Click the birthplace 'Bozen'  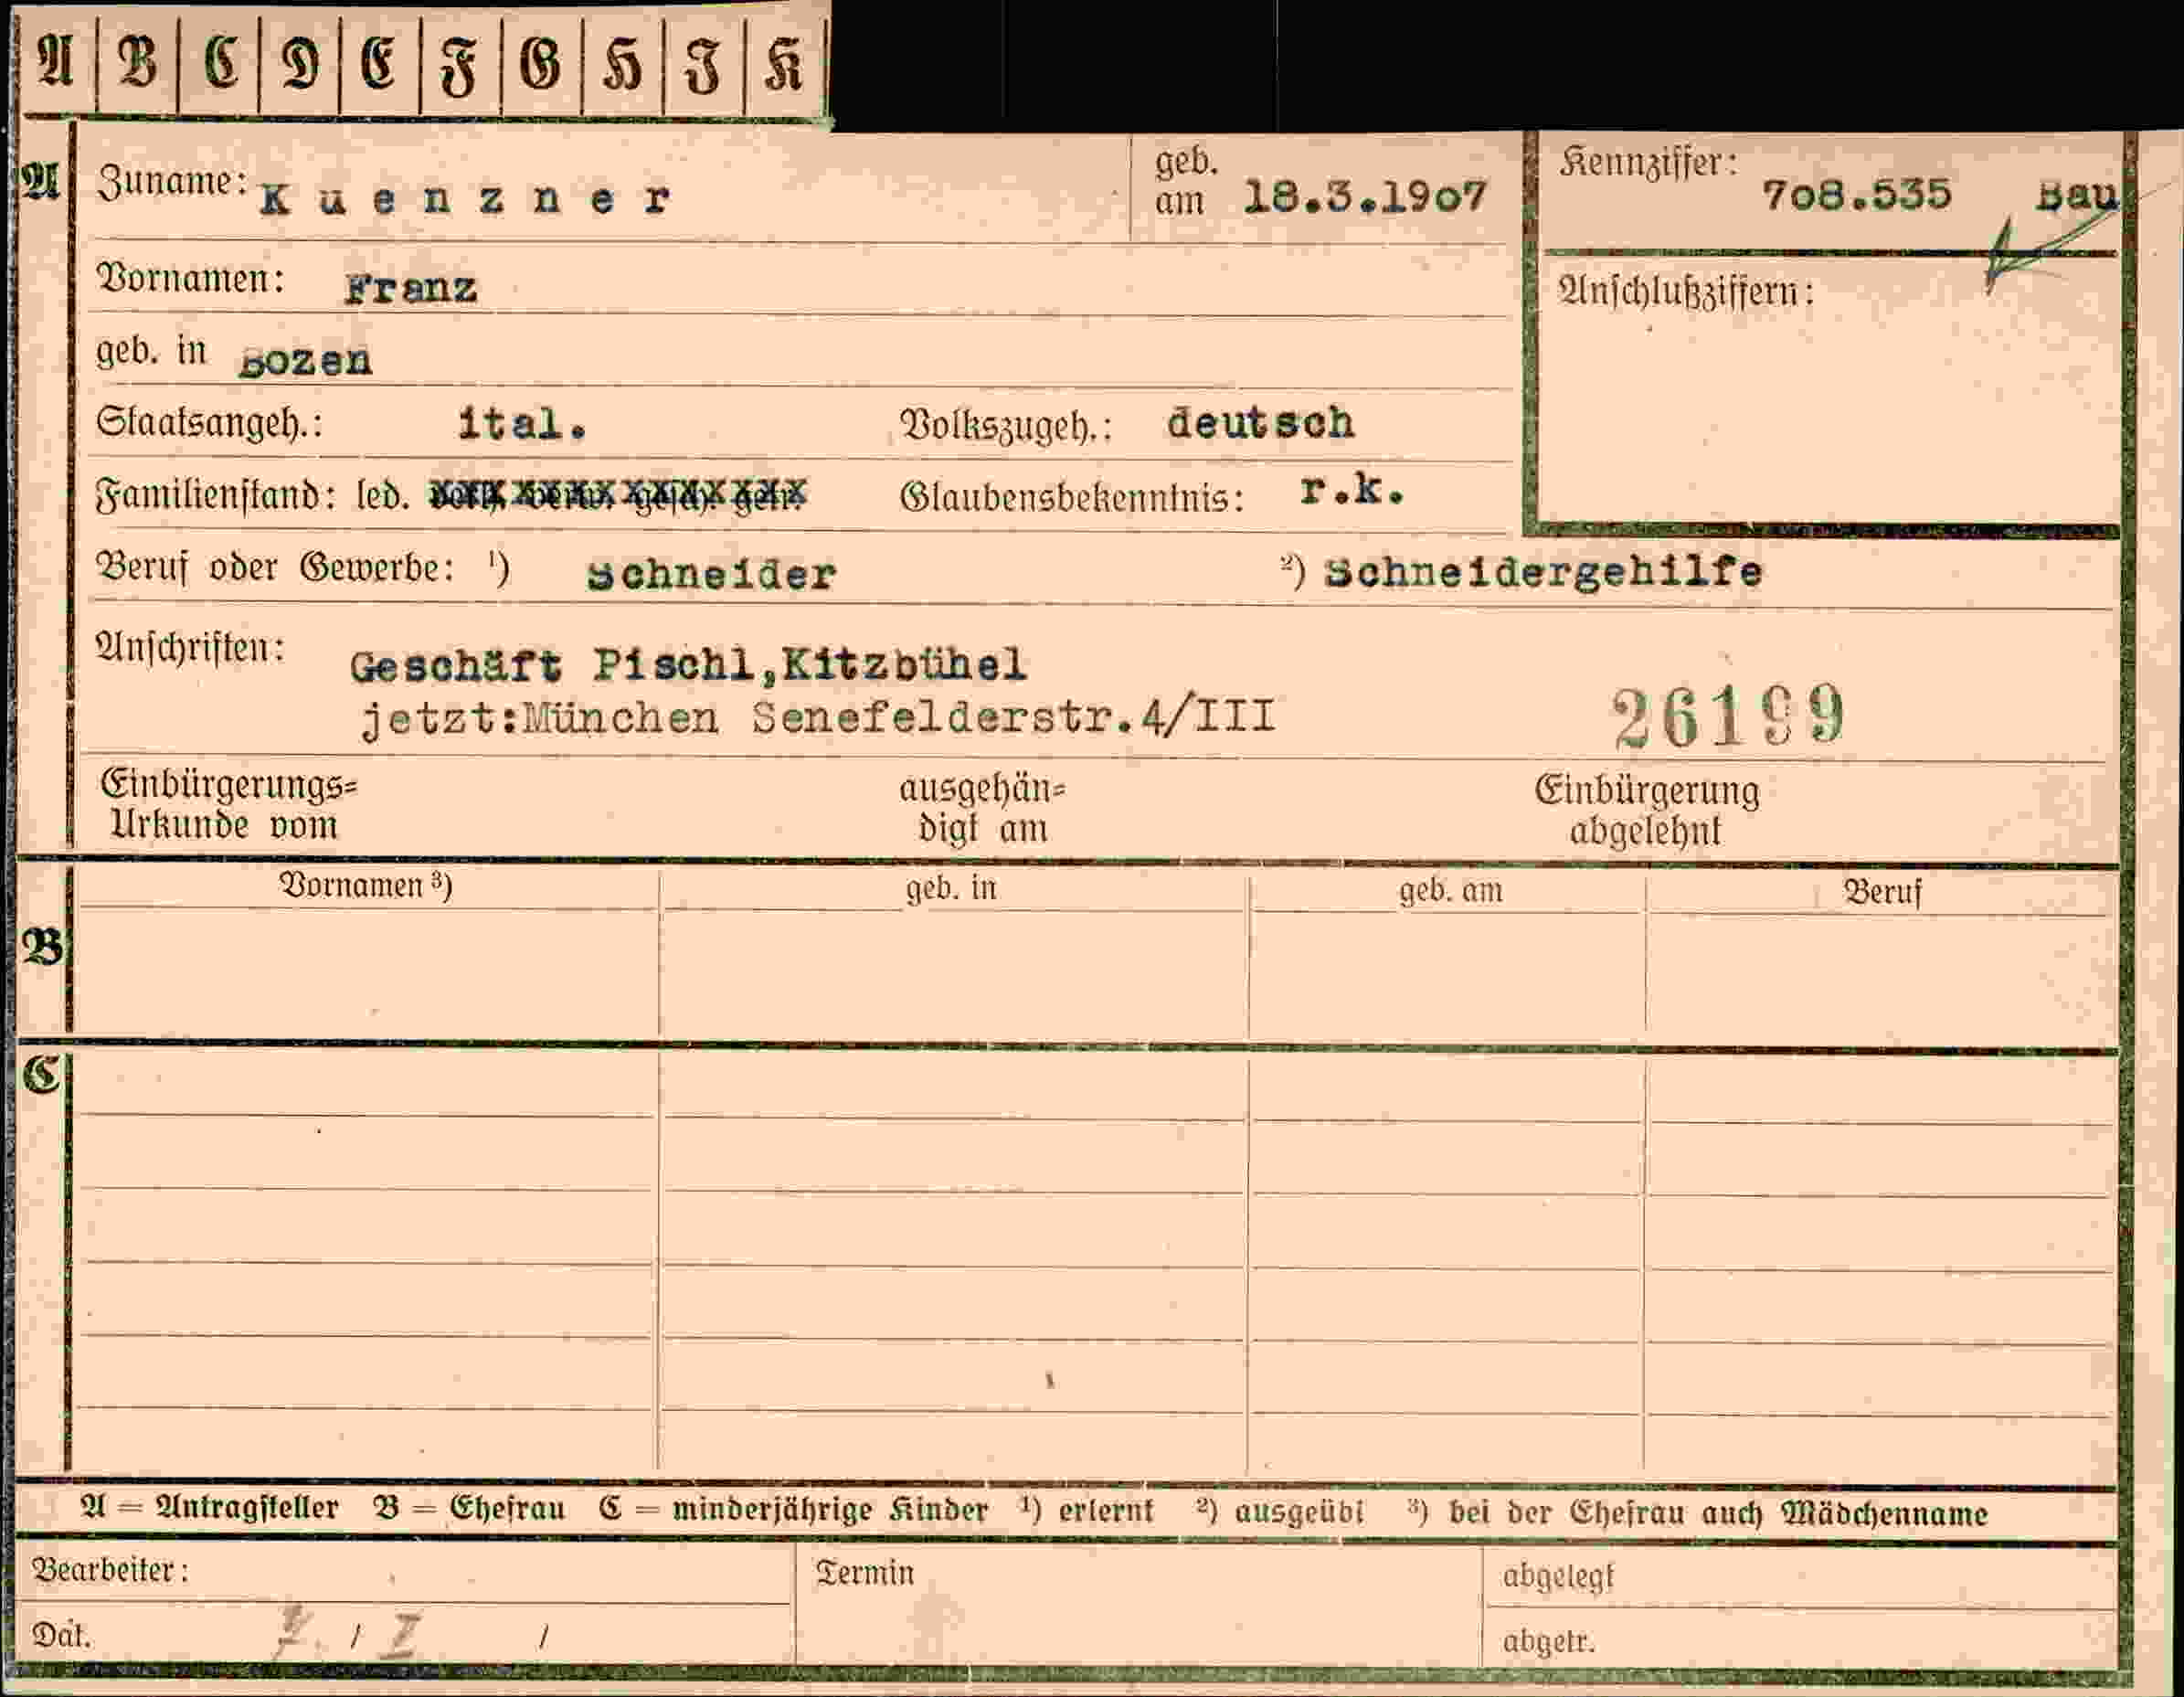(305, 361)
